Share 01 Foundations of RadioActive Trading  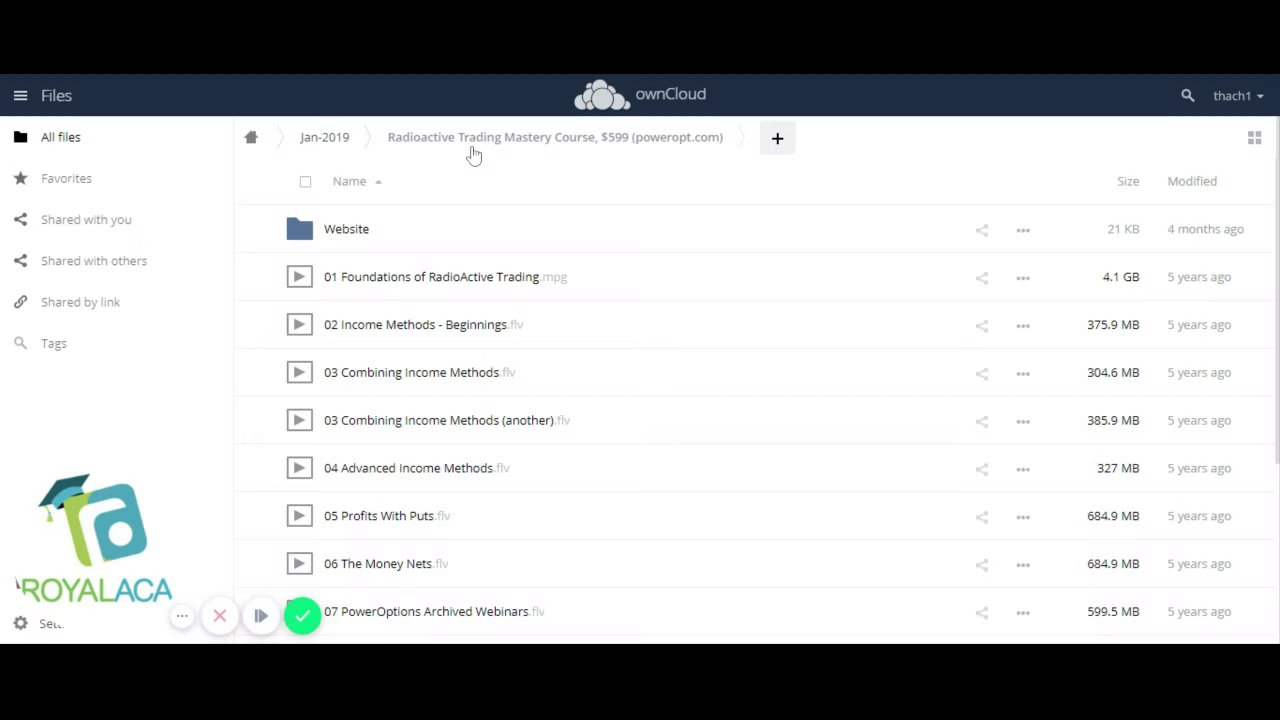[x=981, y=278]
